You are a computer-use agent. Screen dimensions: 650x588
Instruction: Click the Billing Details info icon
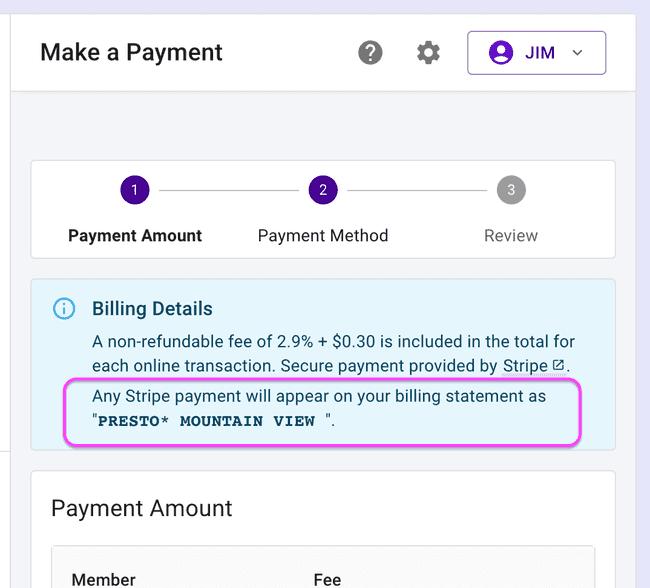tap(64, 309)
